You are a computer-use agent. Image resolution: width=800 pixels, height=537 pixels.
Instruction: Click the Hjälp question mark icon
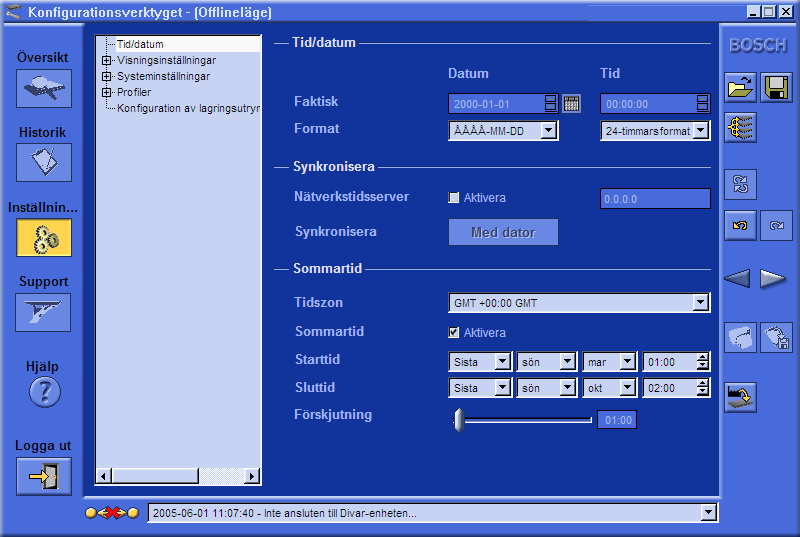[x=45, y=392]
